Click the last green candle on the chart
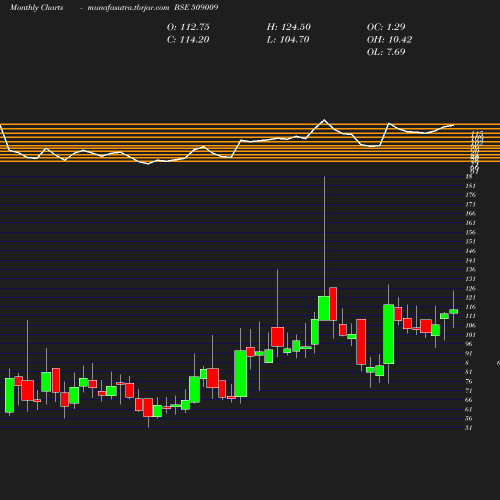 (x=453, y=312)
